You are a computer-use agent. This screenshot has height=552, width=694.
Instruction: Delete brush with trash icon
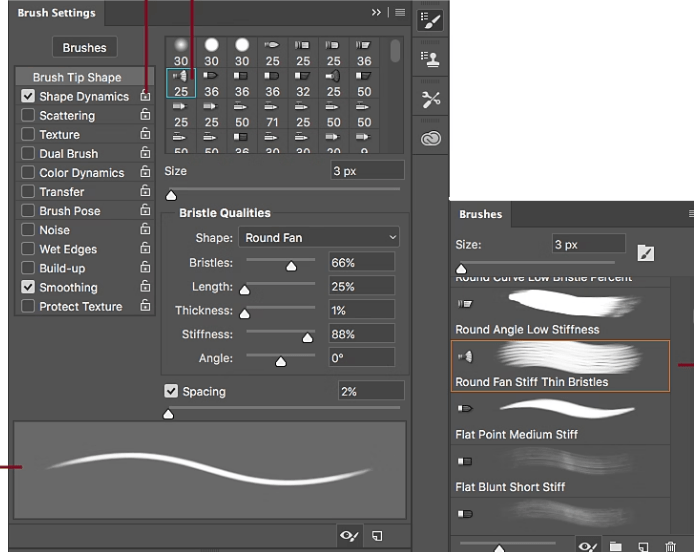click(670, 546)
